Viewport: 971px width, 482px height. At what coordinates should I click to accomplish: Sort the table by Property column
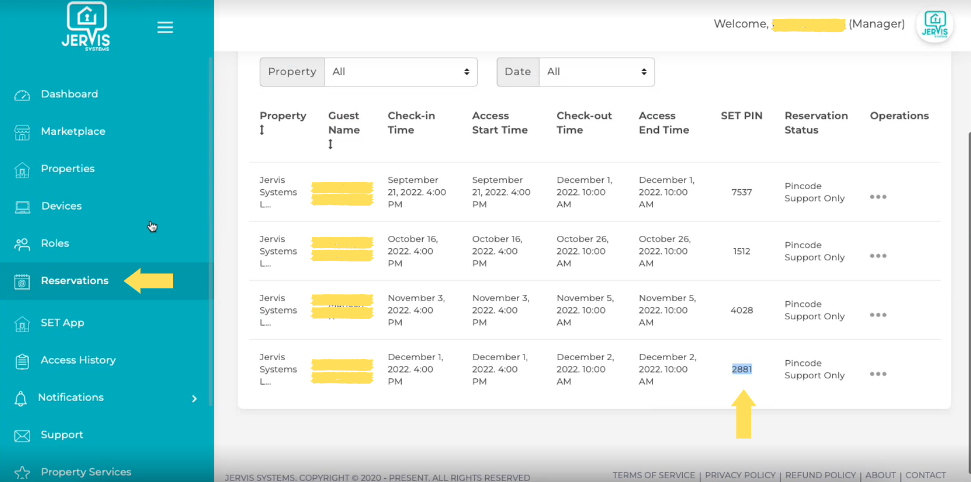[262, 130]
